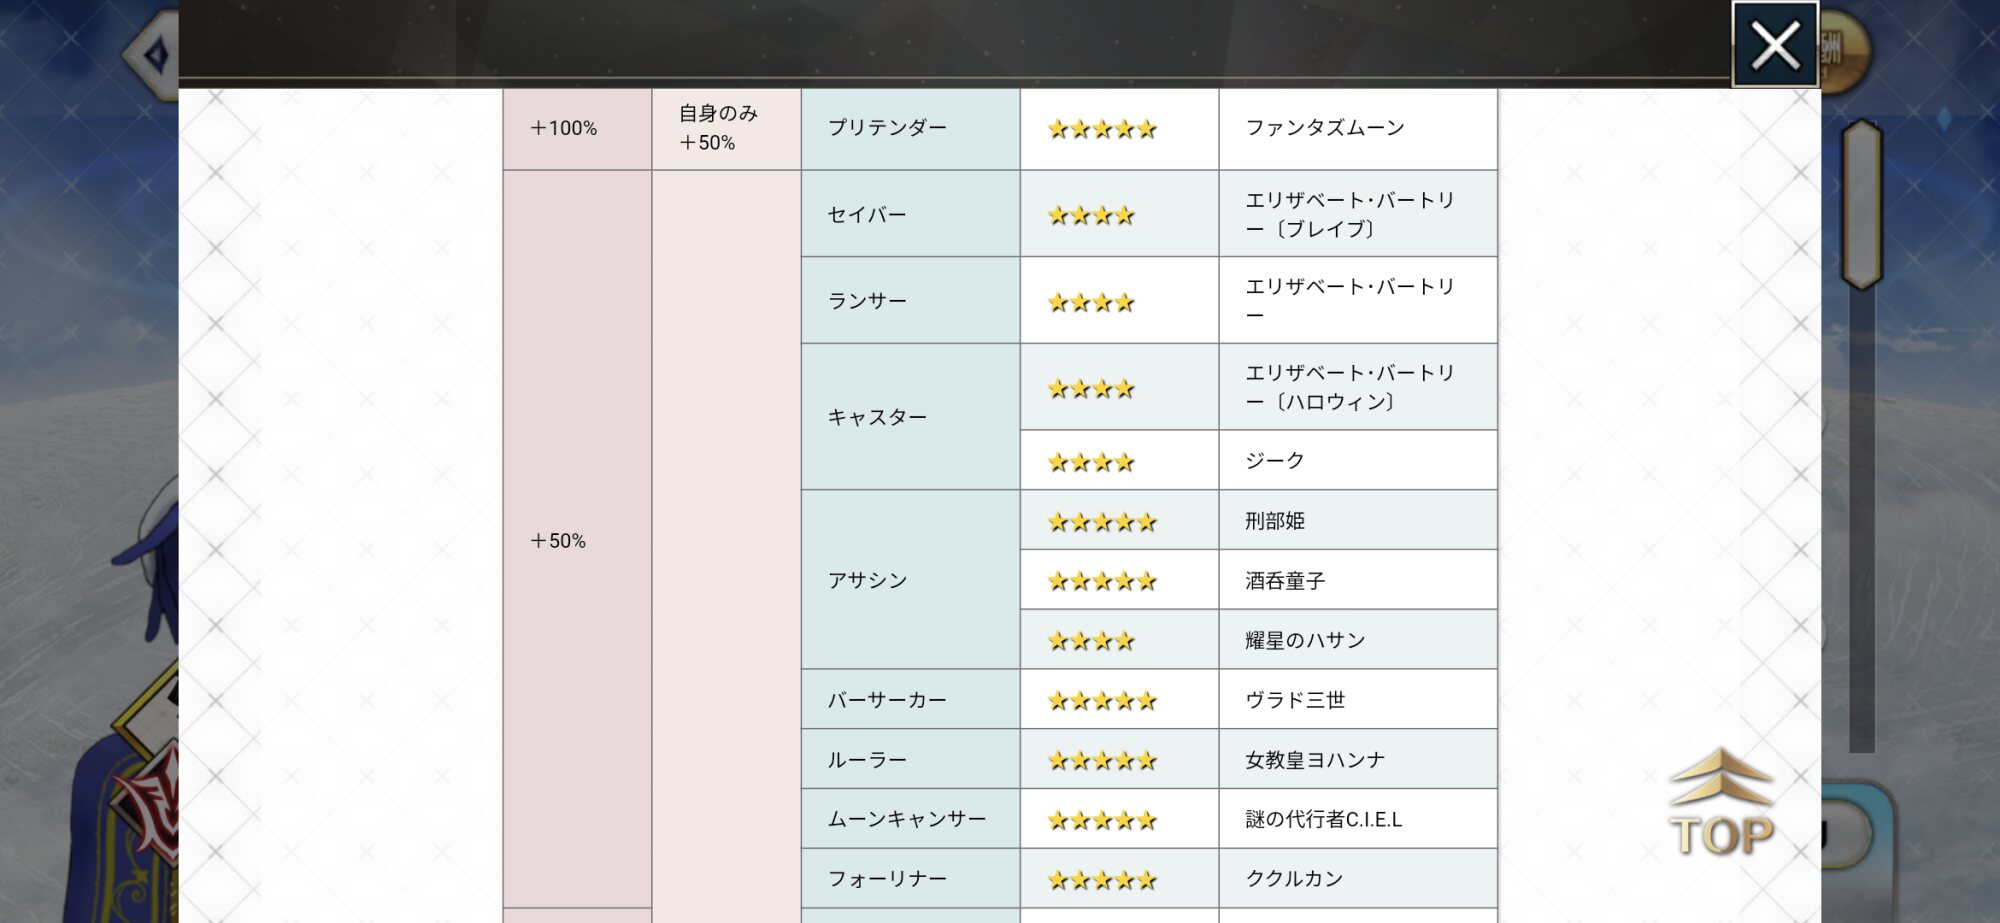
Task: Close the bonus servant list dialog
Action: coord(1774,45)
